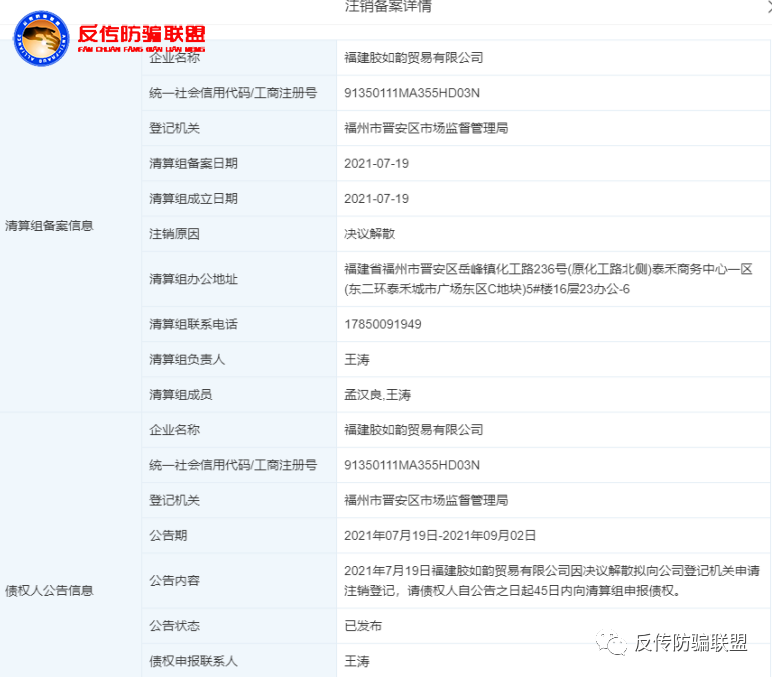Viewport: 772px width, 677px height.
Task: Click 福州市晋安区市场监督管理局 in 清算组备案信息 section
Action: [426, 129]
